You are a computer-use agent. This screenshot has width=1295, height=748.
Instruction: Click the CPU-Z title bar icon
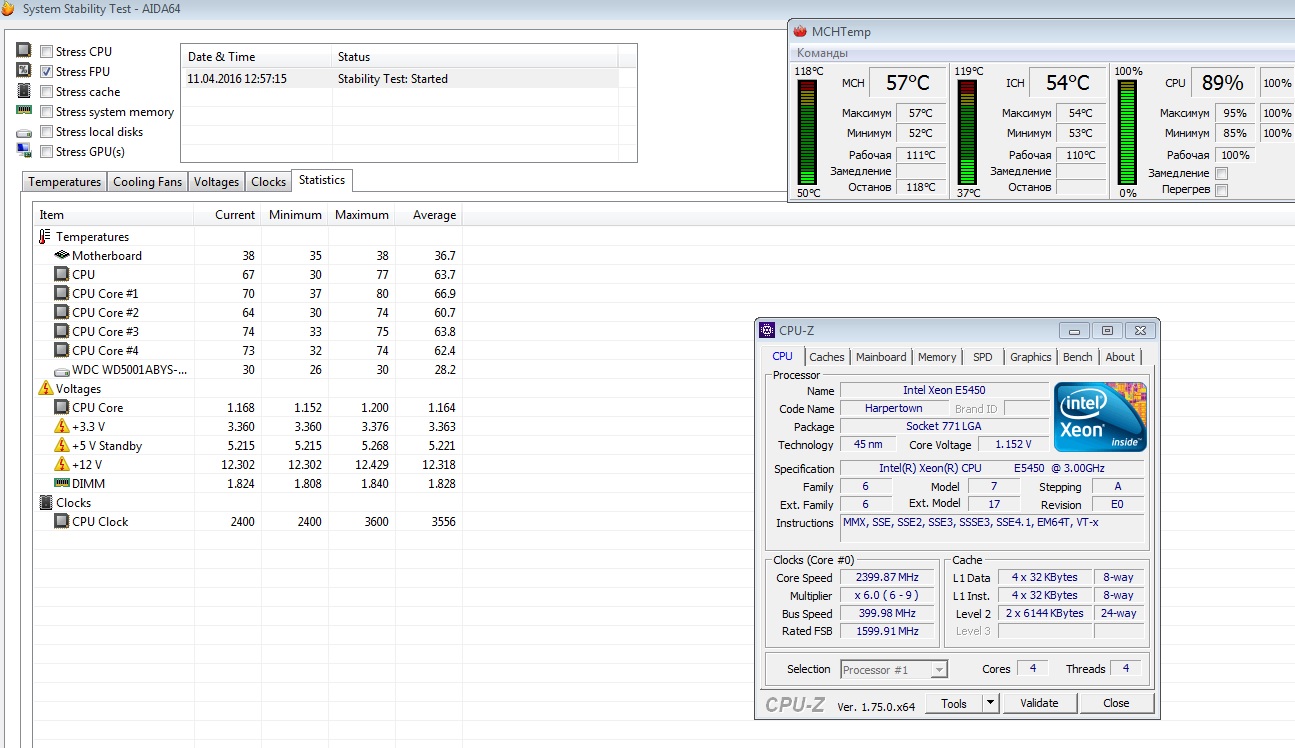pyautogui.click(x=767, y=330)
